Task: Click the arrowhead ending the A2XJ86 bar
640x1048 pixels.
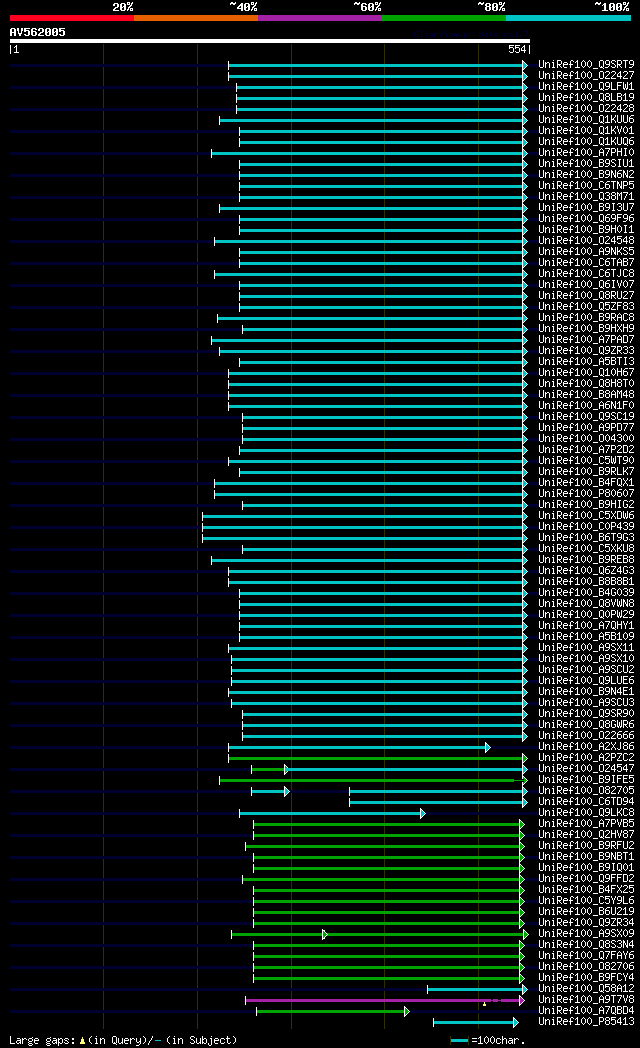Action: 488,747
